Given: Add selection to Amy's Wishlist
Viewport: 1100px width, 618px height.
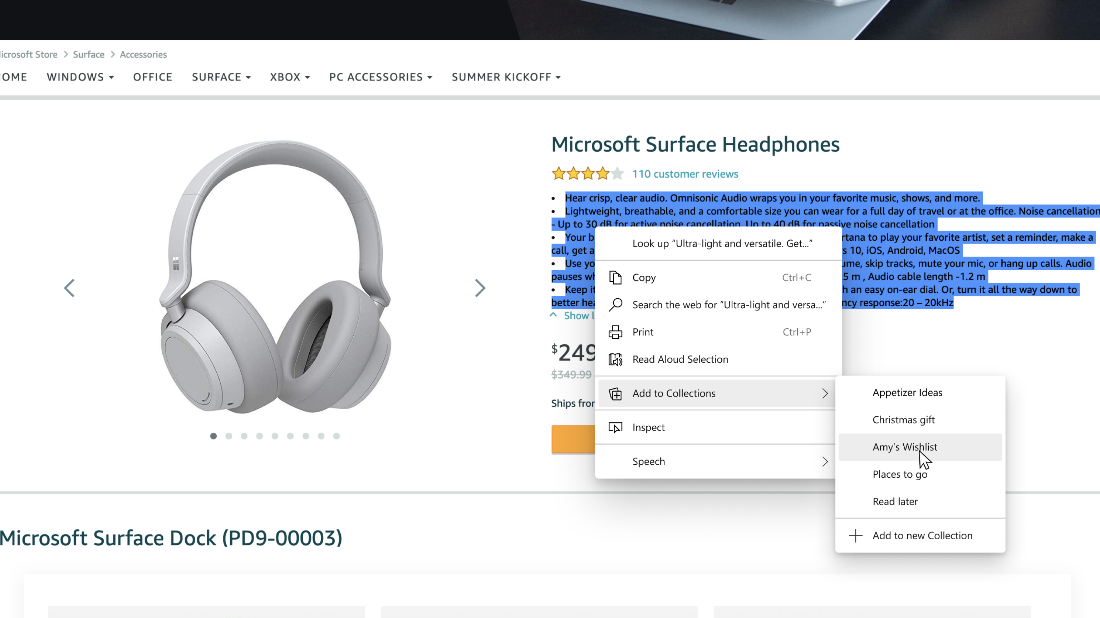Looking at the screenshot, I should coord(920,448).
